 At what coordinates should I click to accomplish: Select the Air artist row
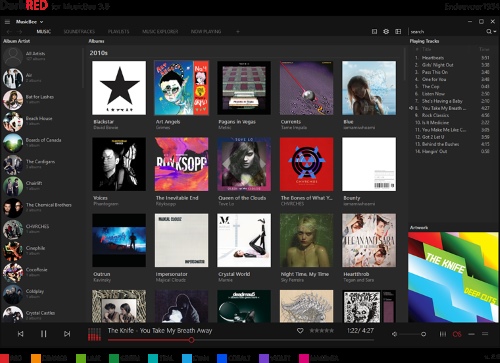tap(42, 78)
